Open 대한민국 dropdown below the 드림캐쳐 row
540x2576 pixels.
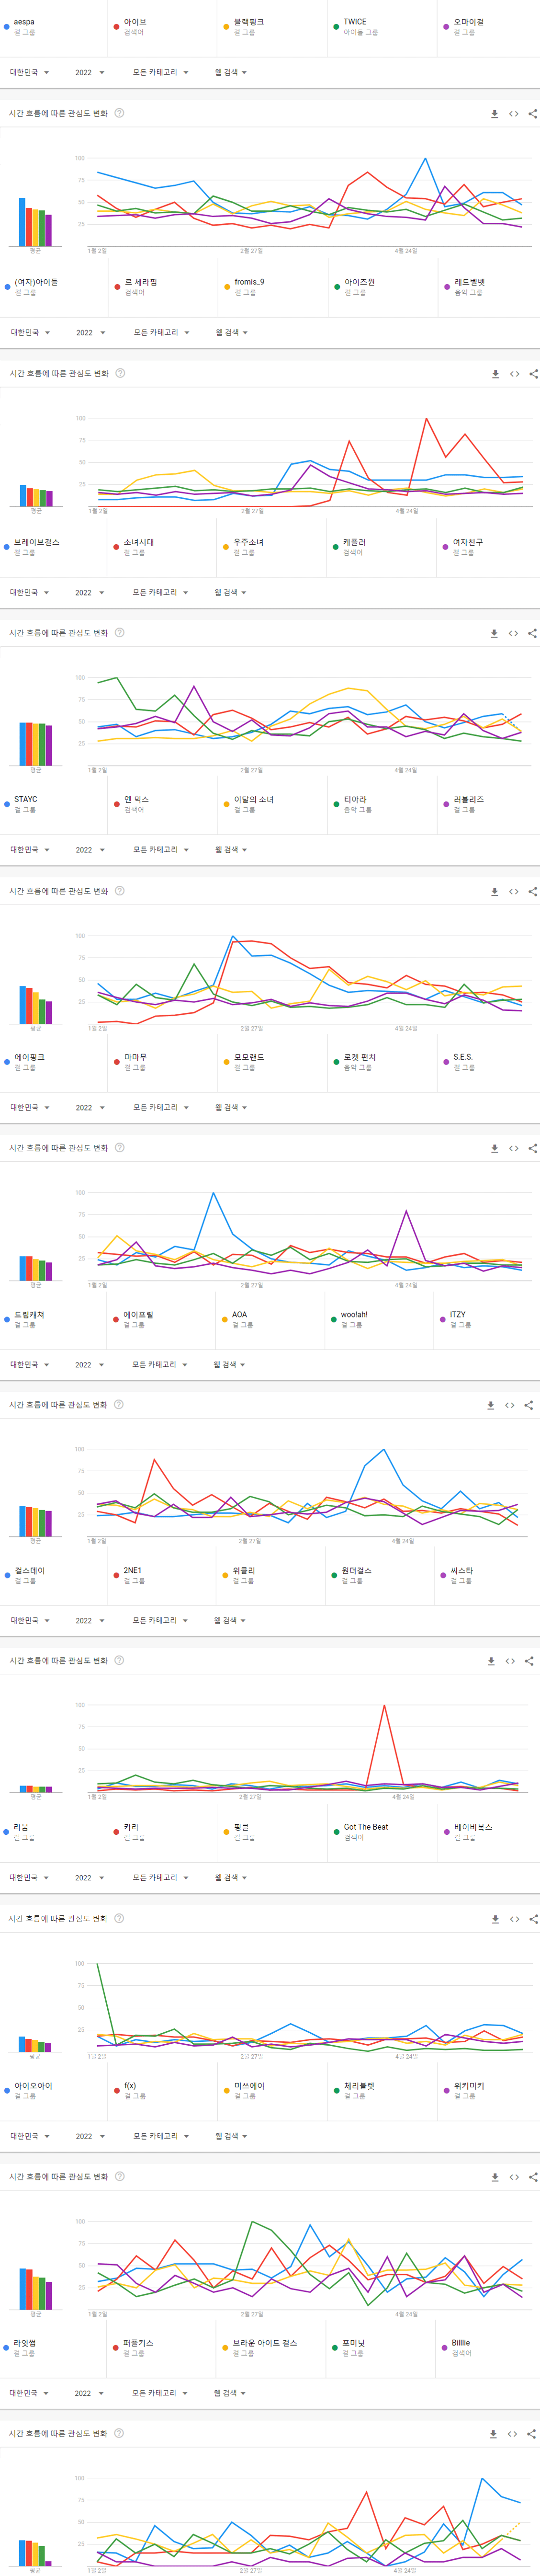point(30,1365)
